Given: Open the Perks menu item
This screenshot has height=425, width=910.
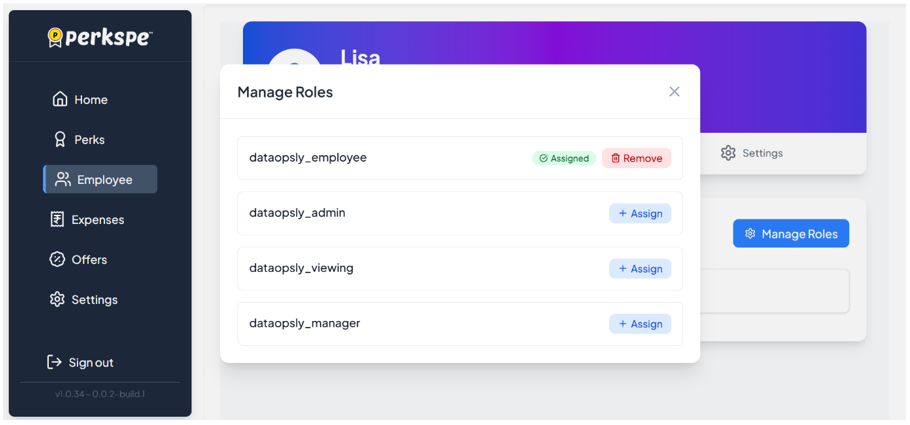Looking at the screenshot, I should tap(89, 139).
